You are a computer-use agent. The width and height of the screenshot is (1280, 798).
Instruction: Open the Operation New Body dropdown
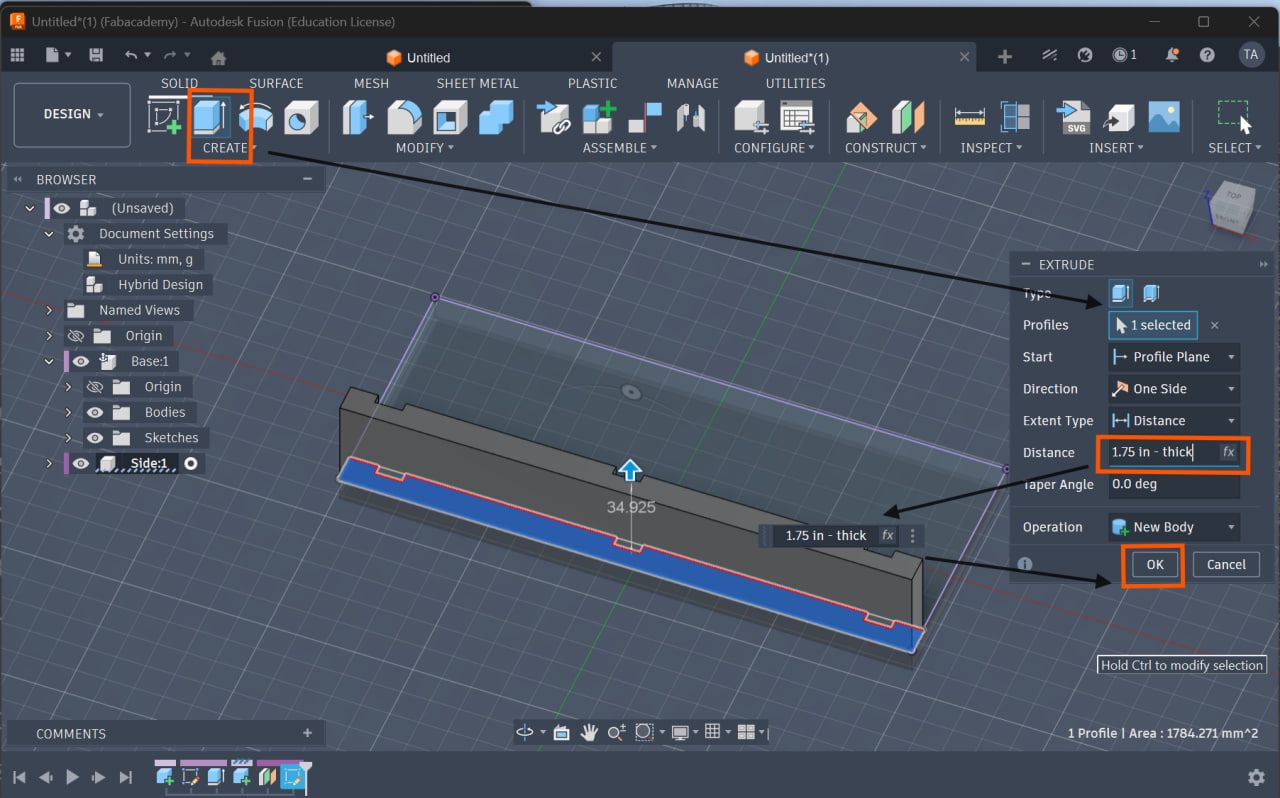pos(1173,527)
